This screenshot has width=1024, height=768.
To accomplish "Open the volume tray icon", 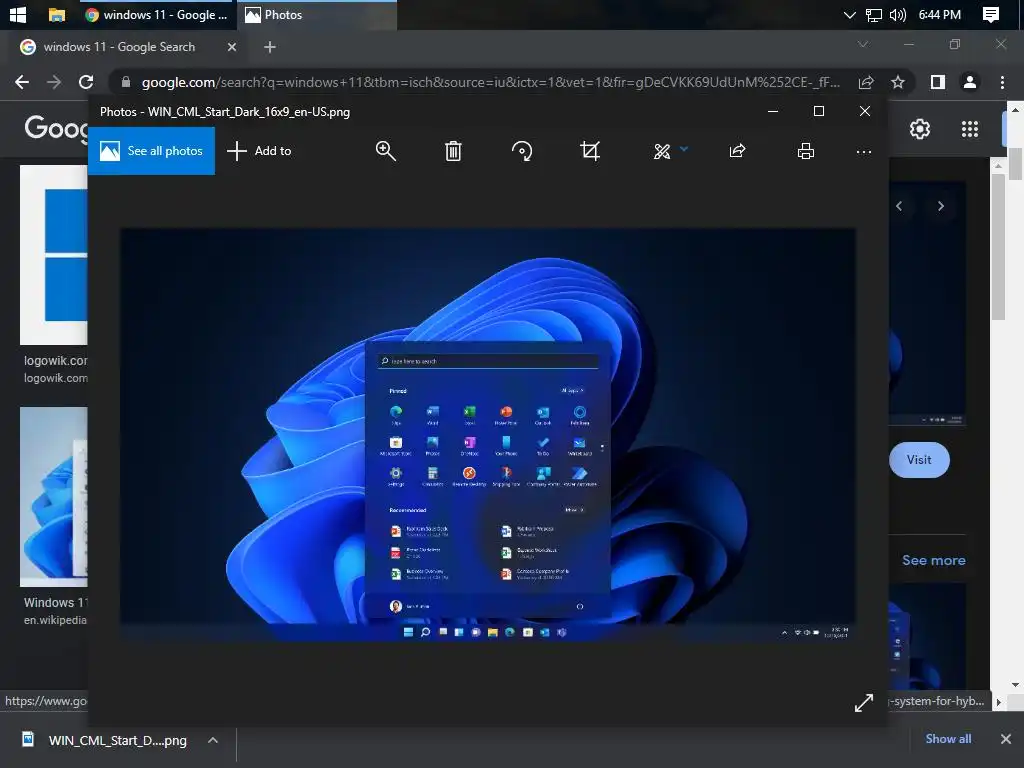I will pyautogui.click(x=897, y=14).
